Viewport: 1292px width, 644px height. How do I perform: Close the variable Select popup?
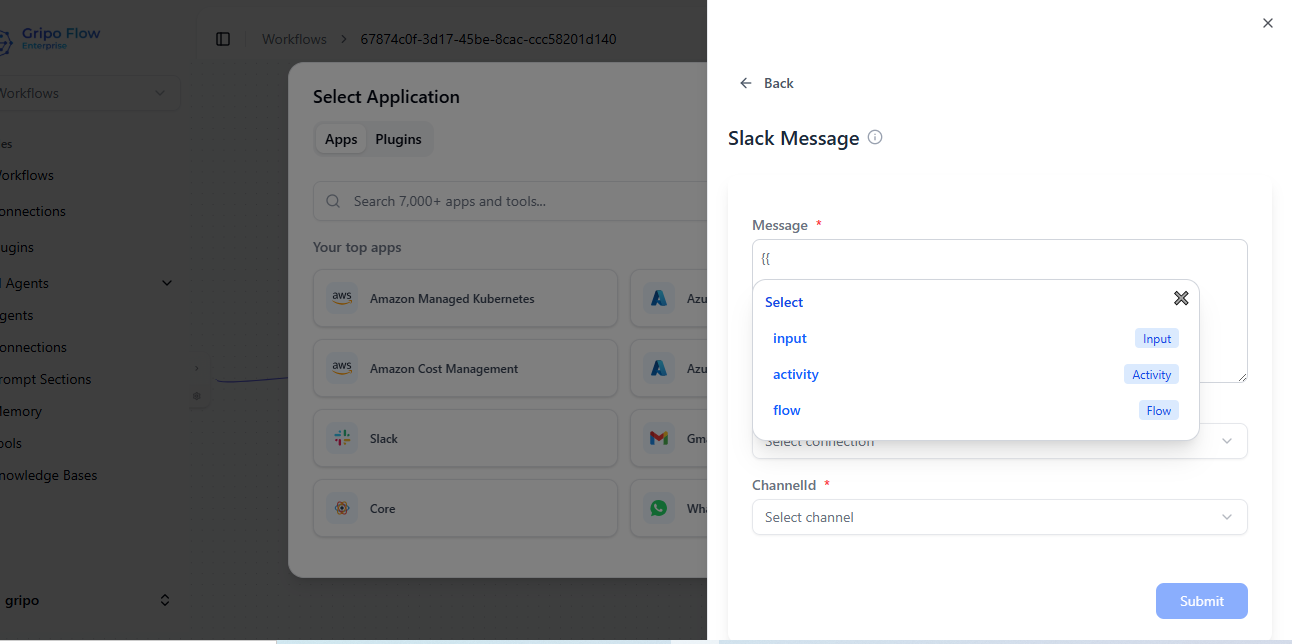(1180, 298)
